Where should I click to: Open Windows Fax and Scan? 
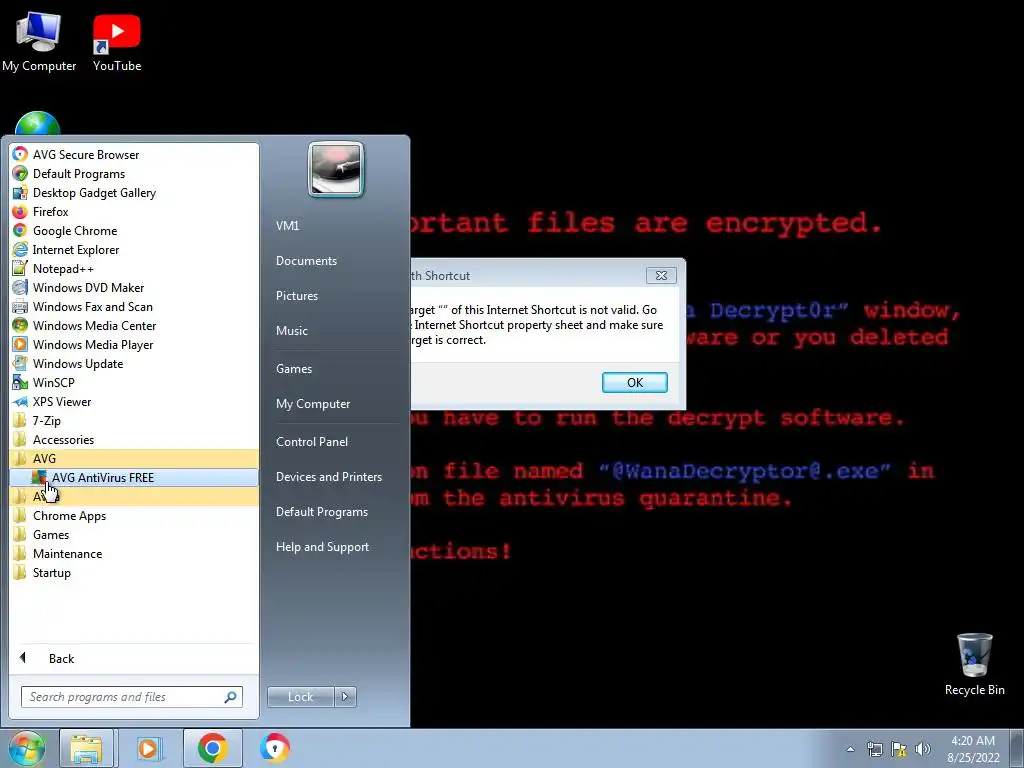pos(134,306)
